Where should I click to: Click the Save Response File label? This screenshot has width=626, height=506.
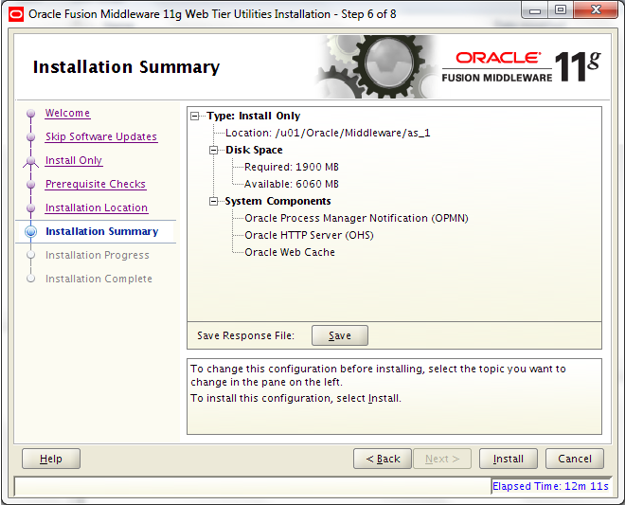(x=246, y=336)
